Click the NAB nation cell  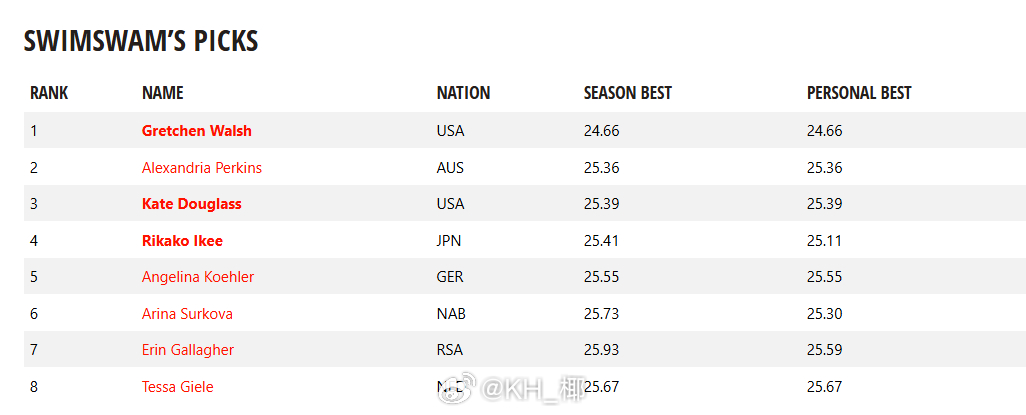click(451, 314)
